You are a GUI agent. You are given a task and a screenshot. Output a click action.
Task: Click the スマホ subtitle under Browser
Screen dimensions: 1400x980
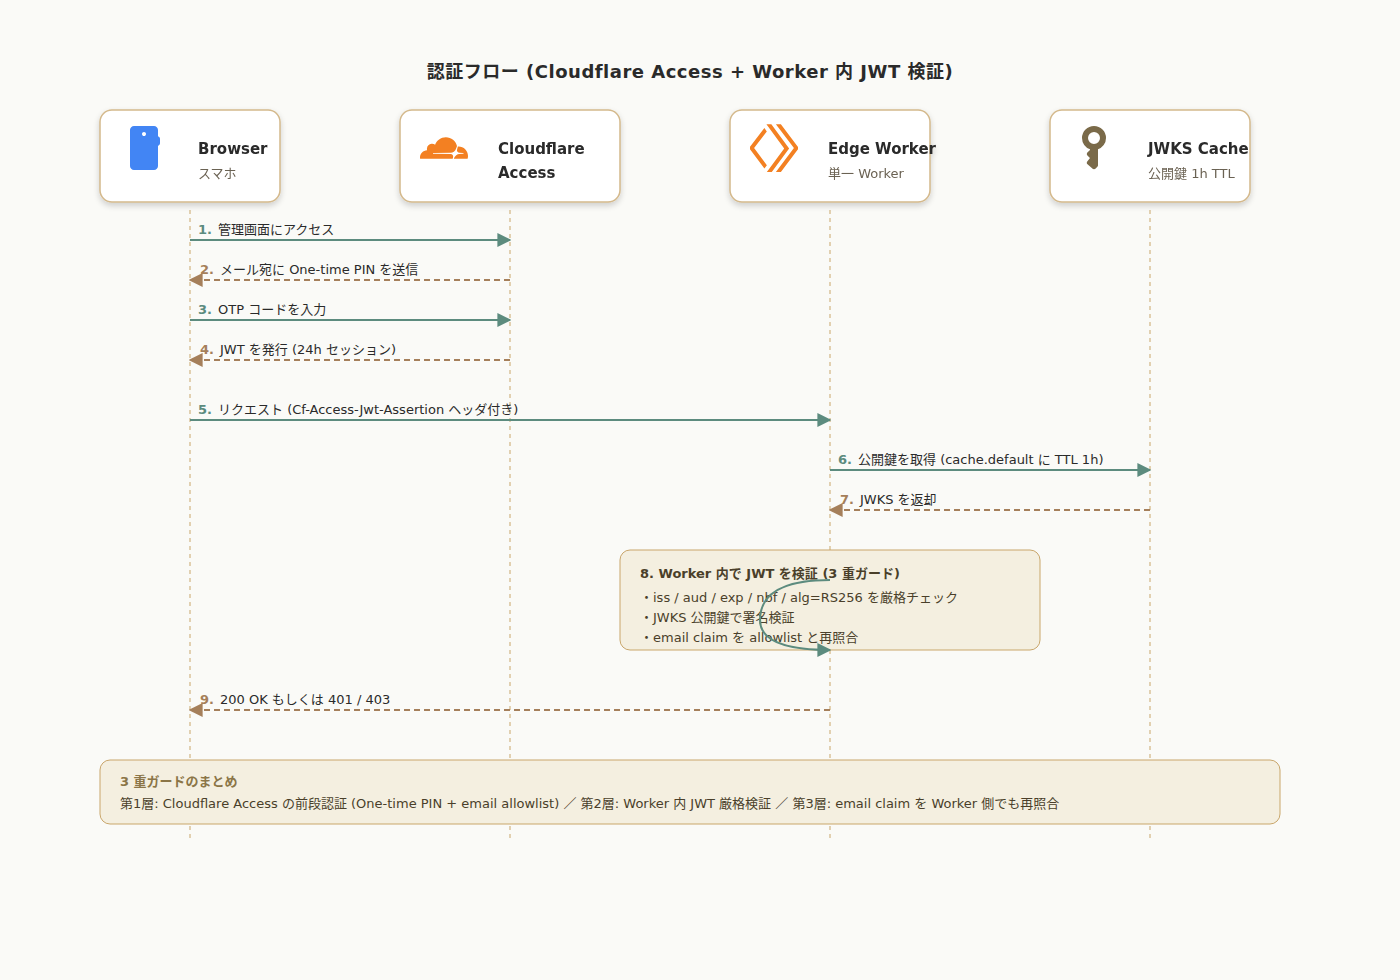tap(217, 174)
